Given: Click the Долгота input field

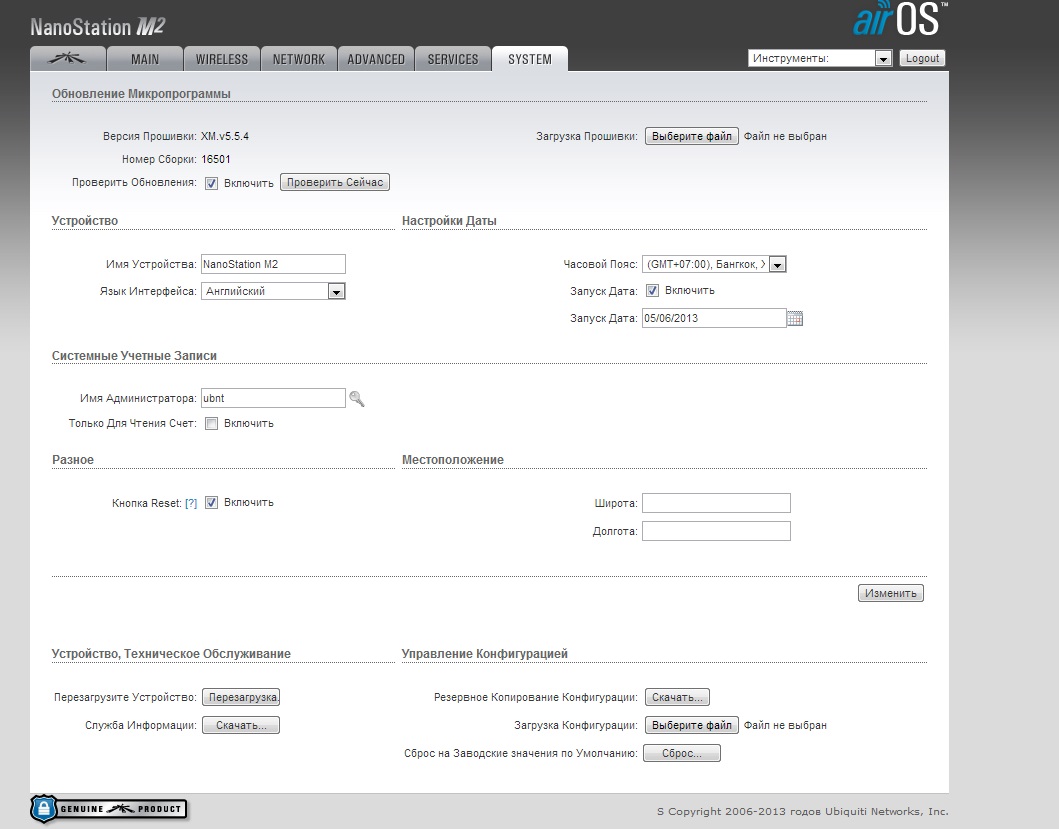Looking at the screenshot, I should click(717, 531).
